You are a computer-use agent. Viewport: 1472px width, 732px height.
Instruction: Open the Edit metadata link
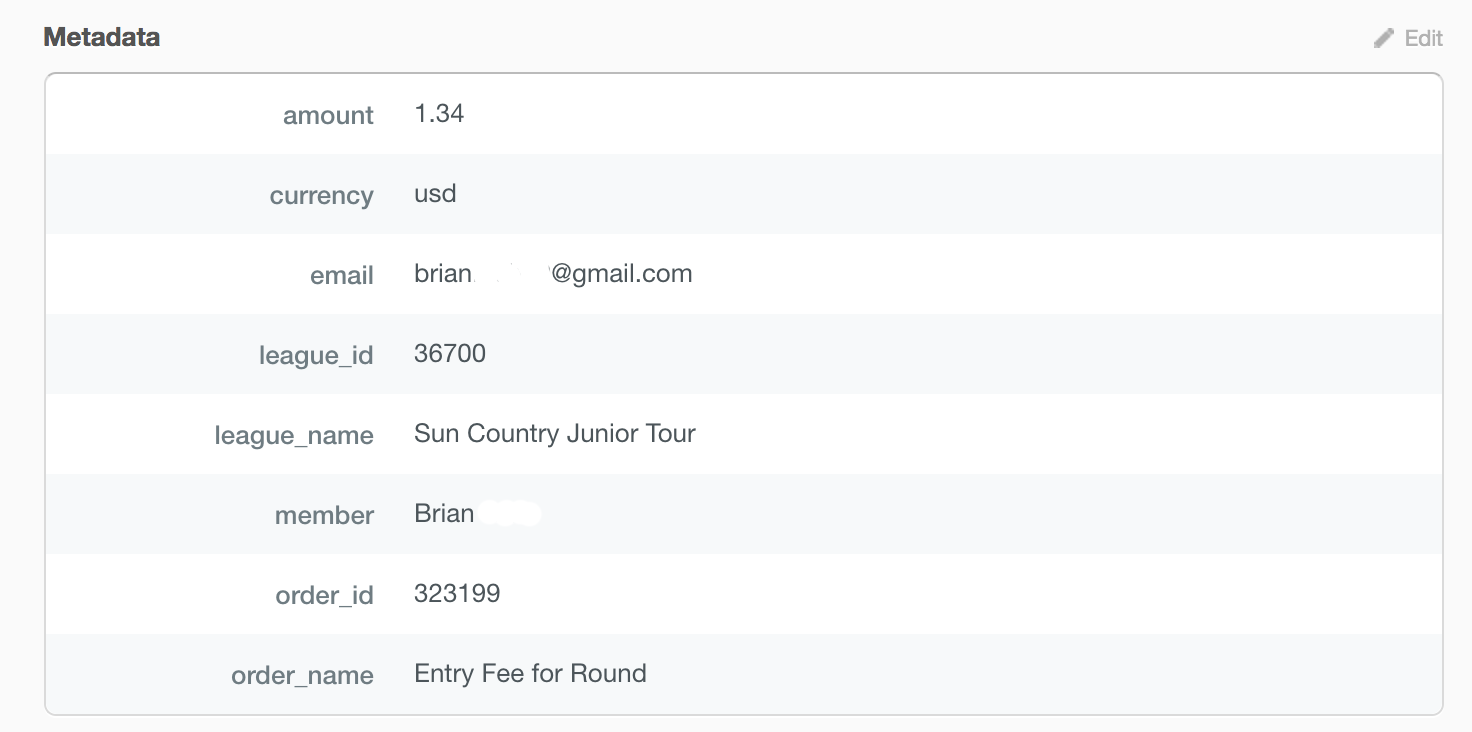pos(1409,38)
